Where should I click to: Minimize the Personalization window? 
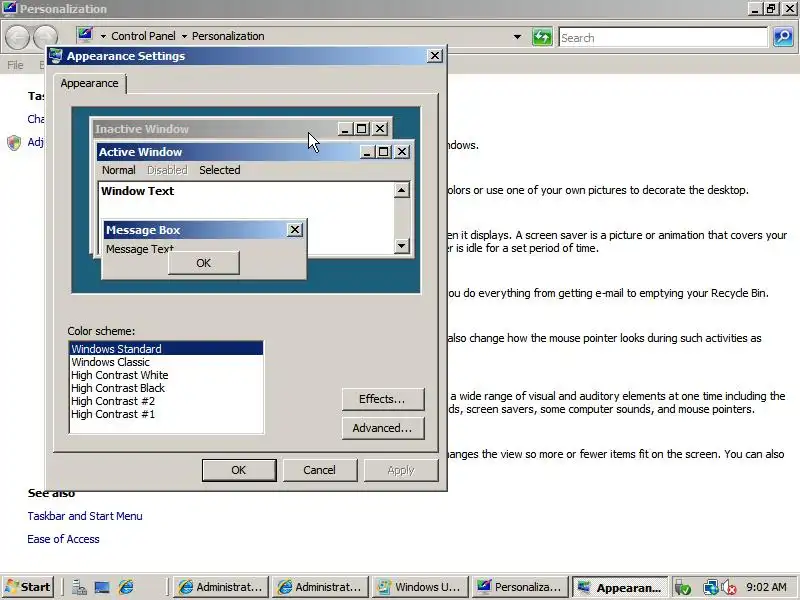[755, 8]
